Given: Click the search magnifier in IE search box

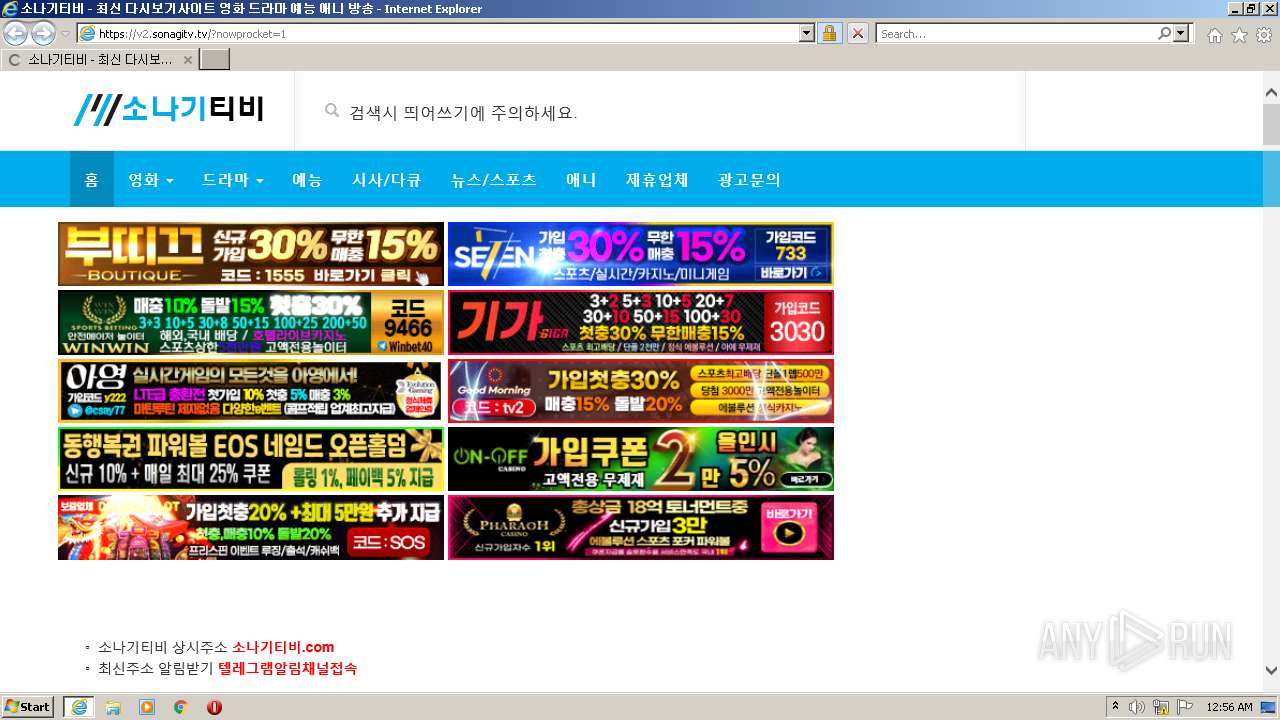Looking at the screenshot, I should point(1164,33).
